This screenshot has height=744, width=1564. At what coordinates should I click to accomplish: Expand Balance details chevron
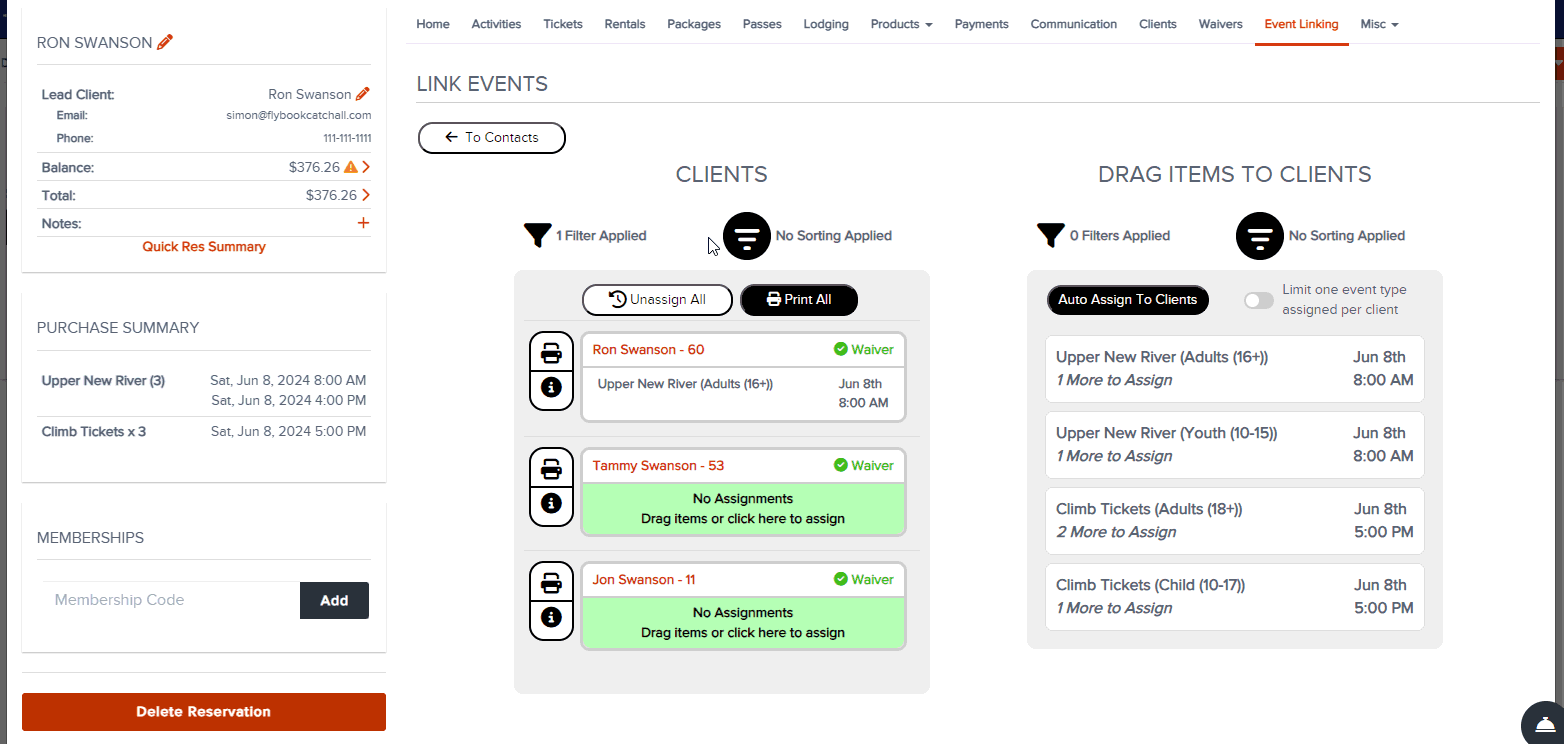click(x=366, y=167)
